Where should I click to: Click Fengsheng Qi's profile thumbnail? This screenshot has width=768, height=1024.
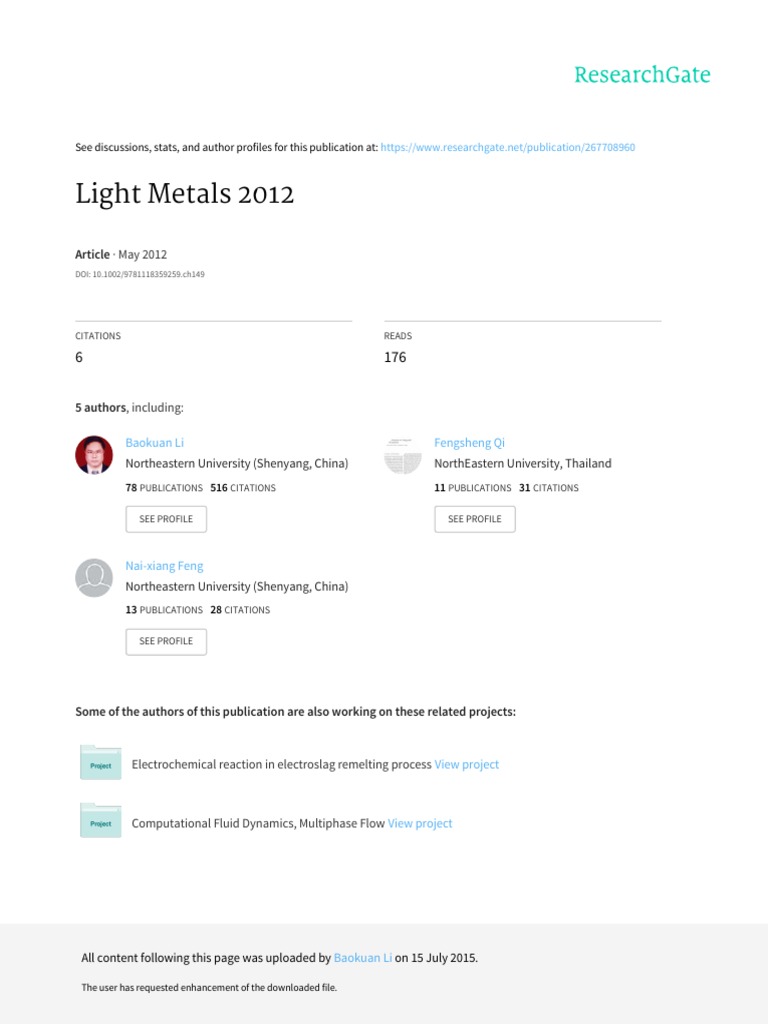click(x=403, y=455)
